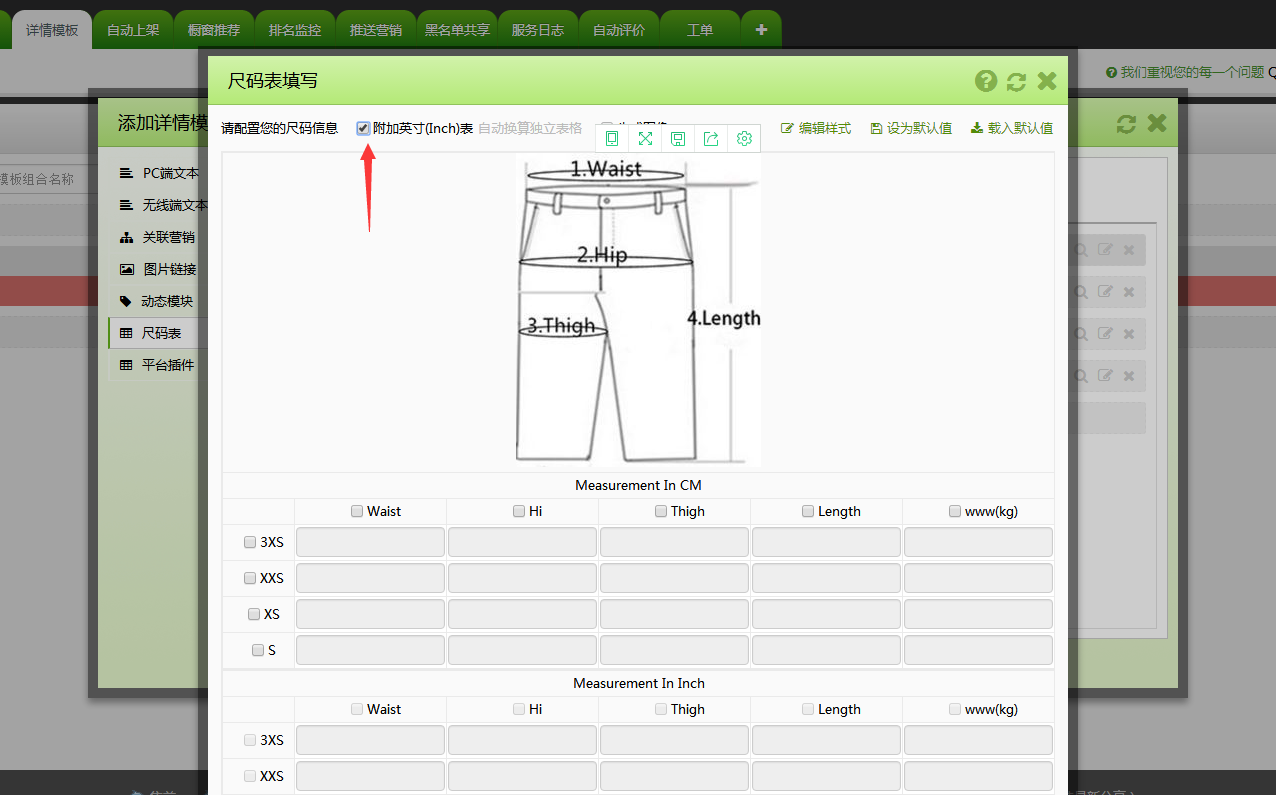Select 尺码表 in the module sidebar
1276x795 pixels.
(158, 333)
